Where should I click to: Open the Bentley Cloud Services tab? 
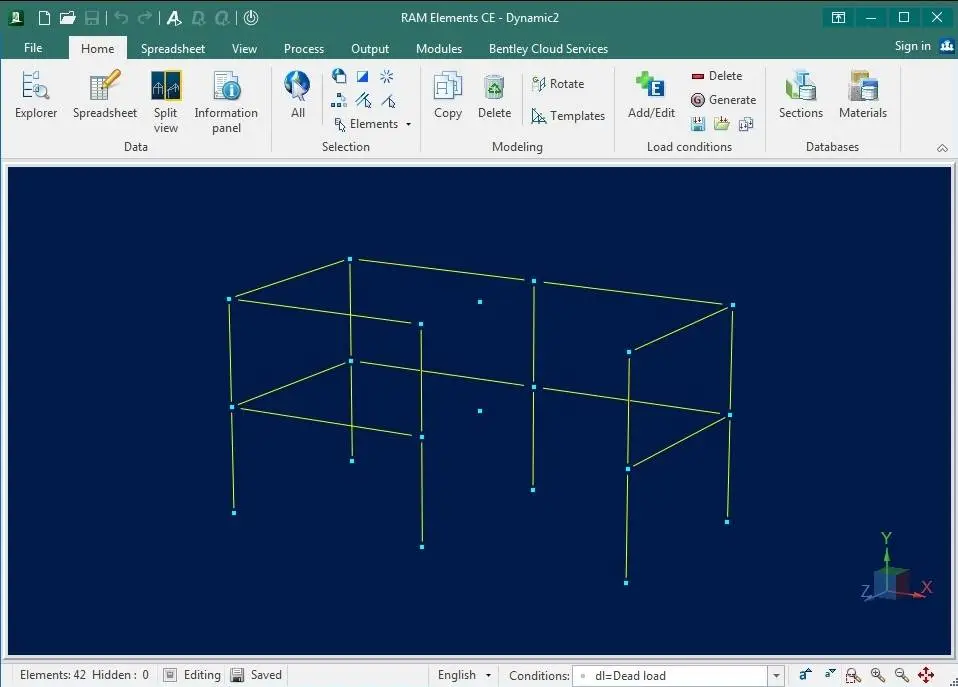tap(548, 48)
